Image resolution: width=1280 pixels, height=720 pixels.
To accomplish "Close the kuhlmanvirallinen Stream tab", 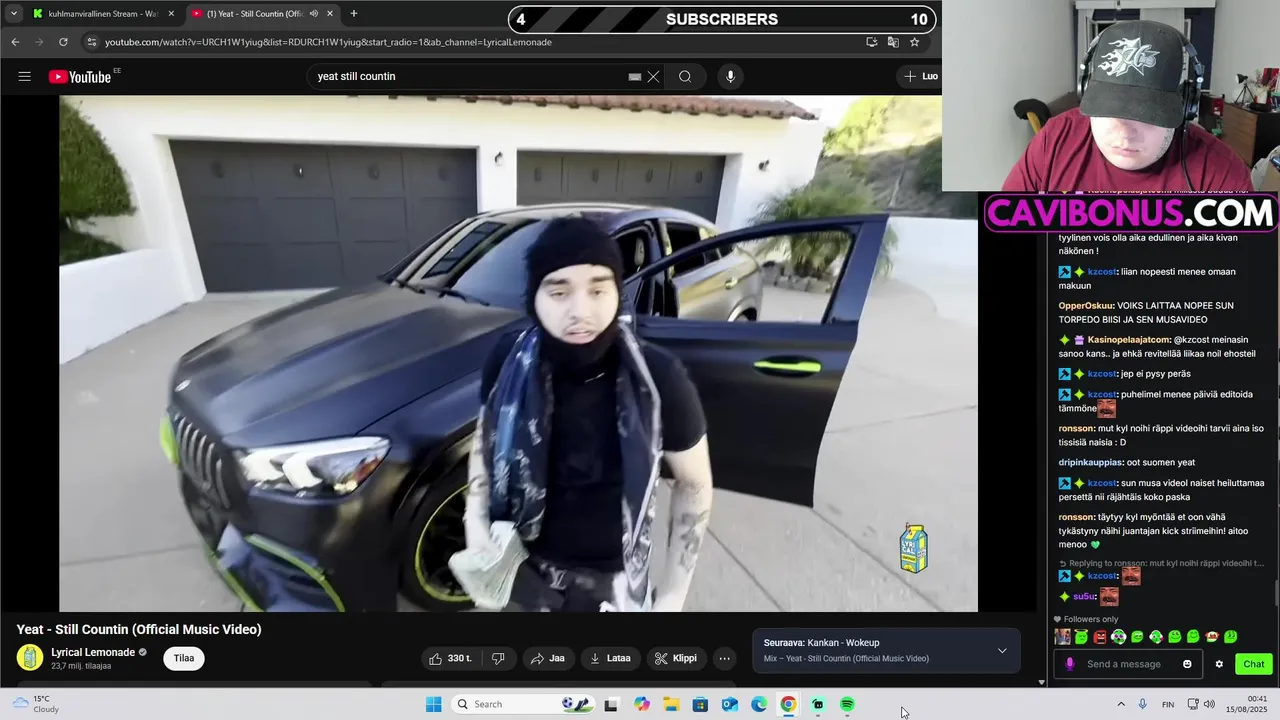I will pyautogui.click(x=171, y=14).
